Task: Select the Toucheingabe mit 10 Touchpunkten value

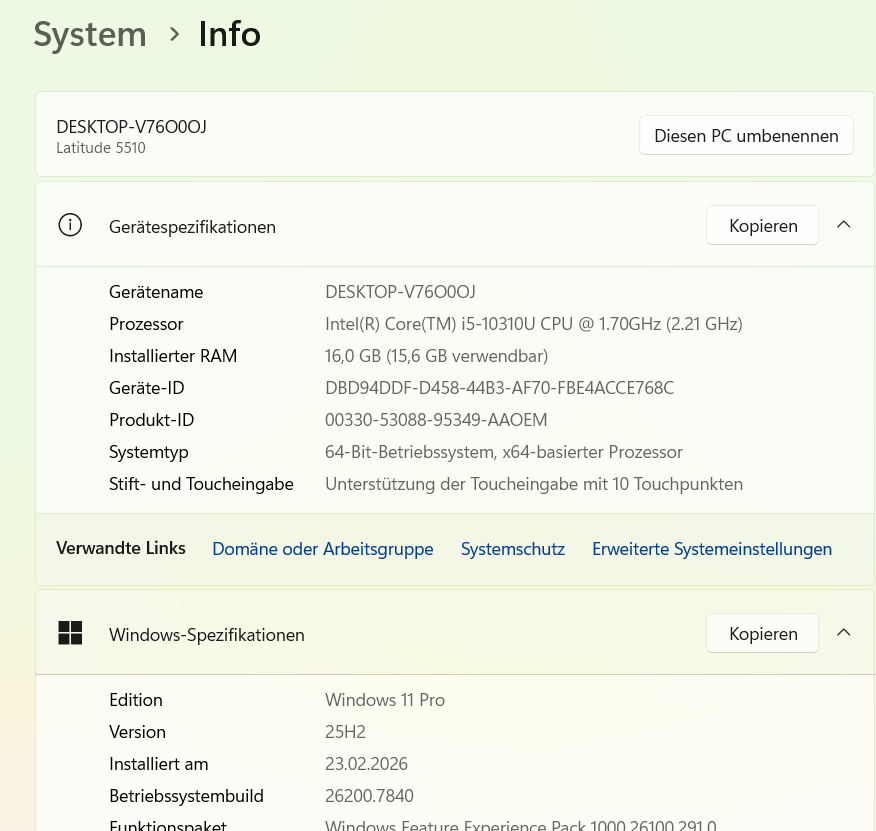Action: tap(534, 484)
